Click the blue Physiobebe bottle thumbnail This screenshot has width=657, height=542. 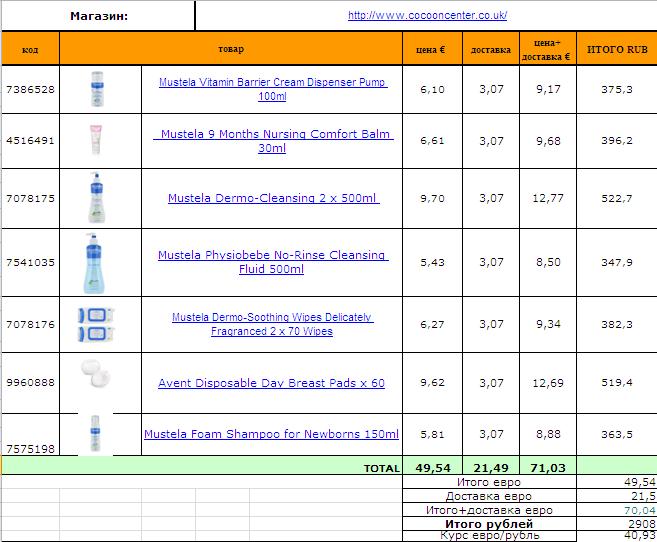coord(97,262)
